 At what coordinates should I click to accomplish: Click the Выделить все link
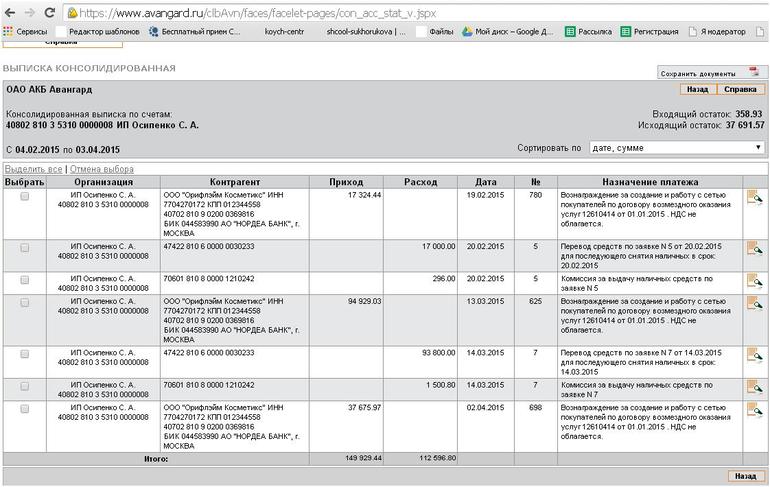coord(33,169)
